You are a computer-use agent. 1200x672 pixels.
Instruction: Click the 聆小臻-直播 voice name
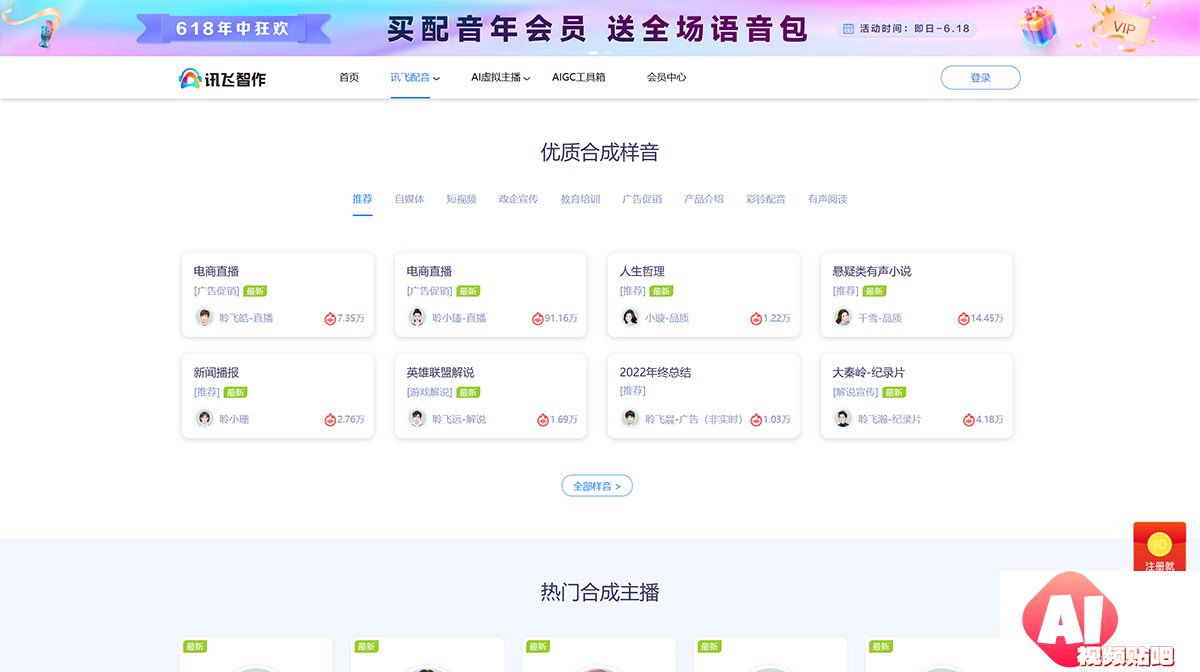(459, 318)
